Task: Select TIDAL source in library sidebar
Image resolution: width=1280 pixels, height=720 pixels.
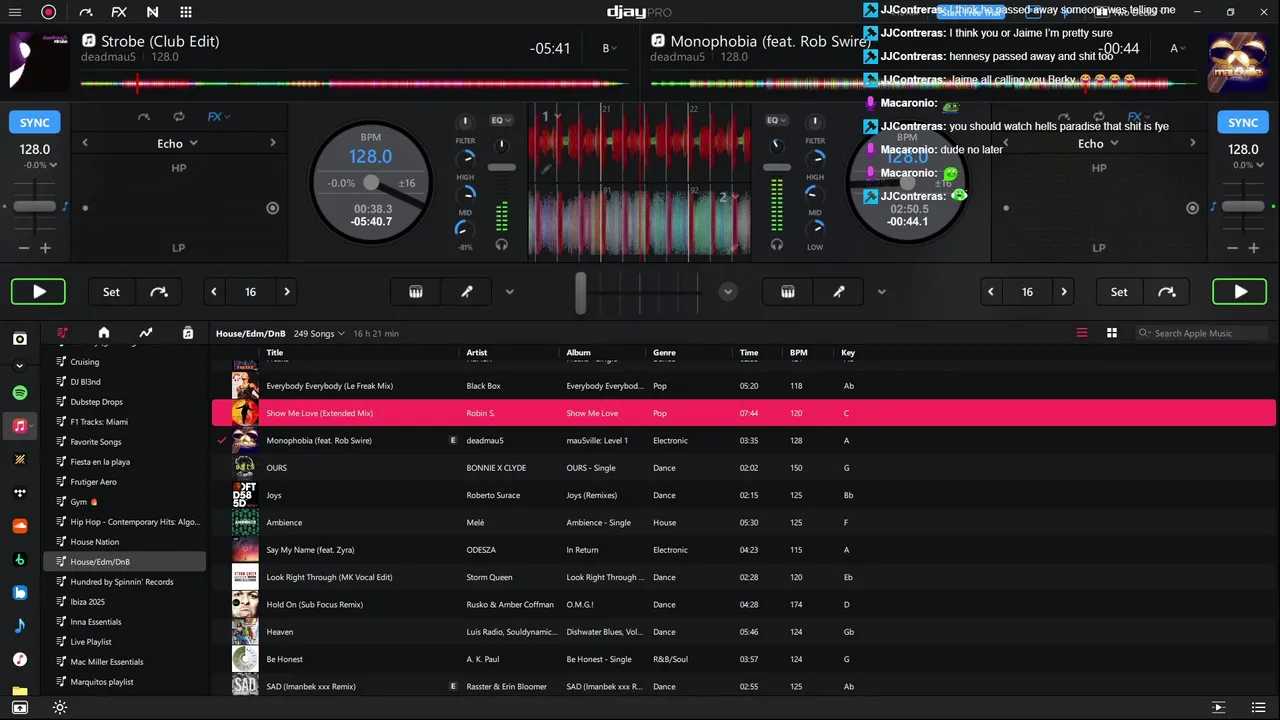Action: pos(20,492)
